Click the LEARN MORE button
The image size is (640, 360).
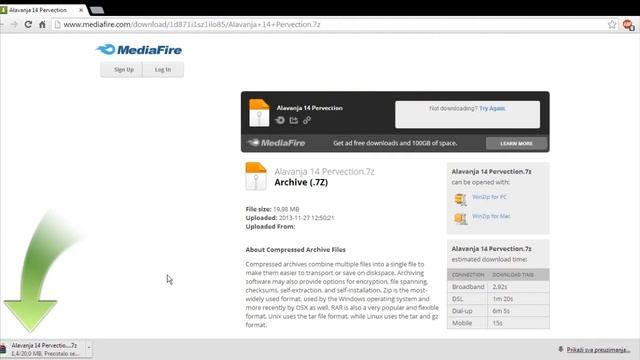[x=516, y=143]
